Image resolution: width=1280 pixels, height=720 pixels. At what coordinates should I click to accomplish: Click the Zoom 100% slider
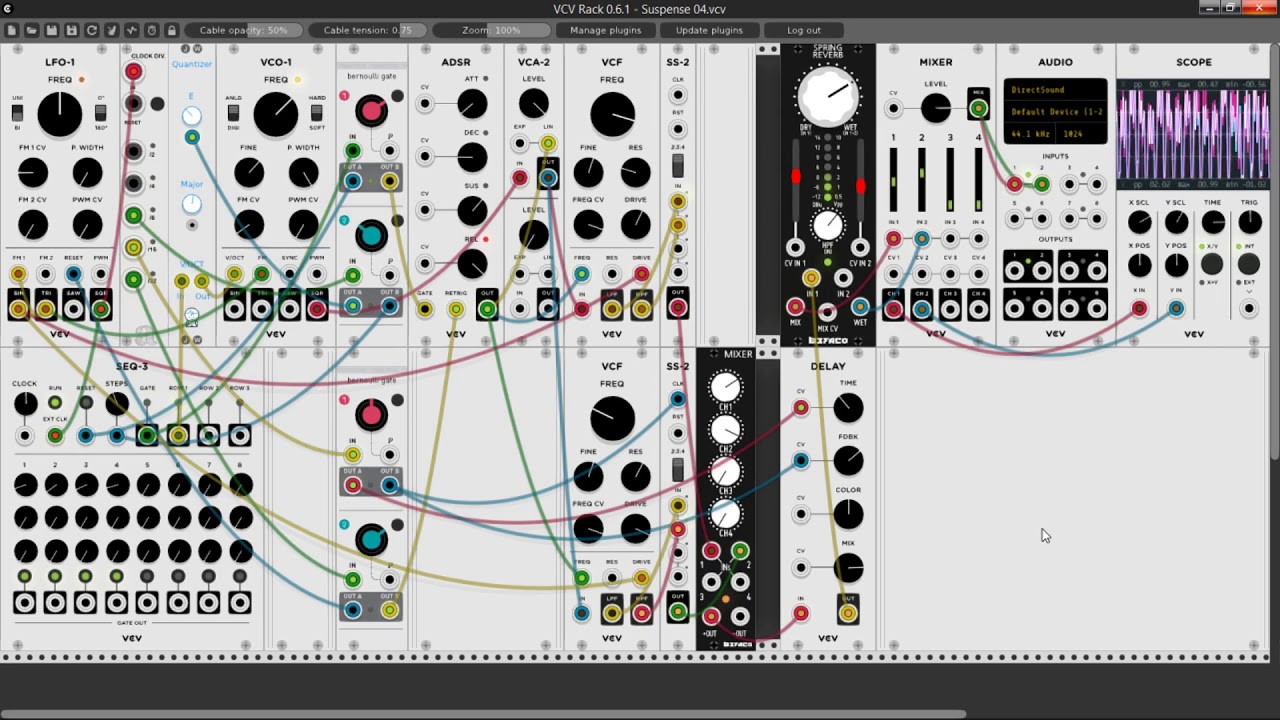click(x=491, y=30)
